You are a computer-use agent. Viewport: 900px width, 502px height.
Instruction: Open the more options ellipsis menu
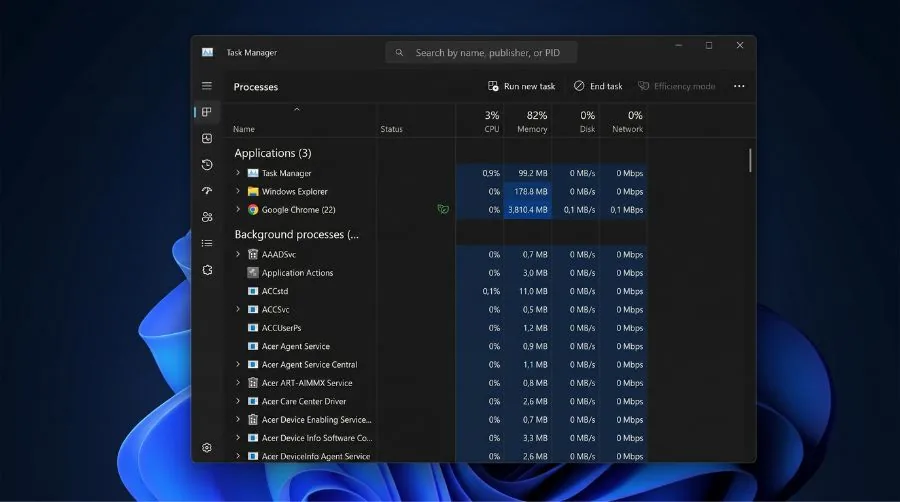739,86
